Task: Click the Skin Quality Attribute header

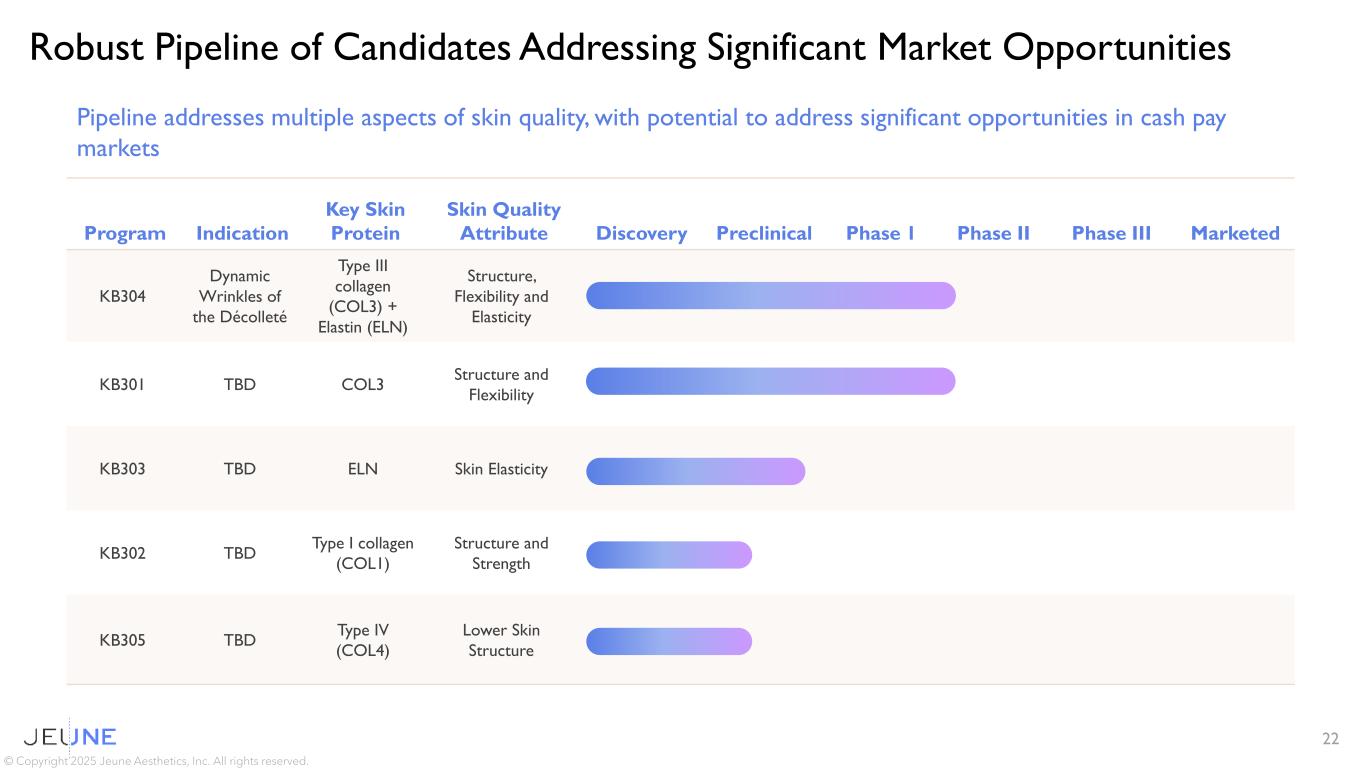Action: (503, 221)
